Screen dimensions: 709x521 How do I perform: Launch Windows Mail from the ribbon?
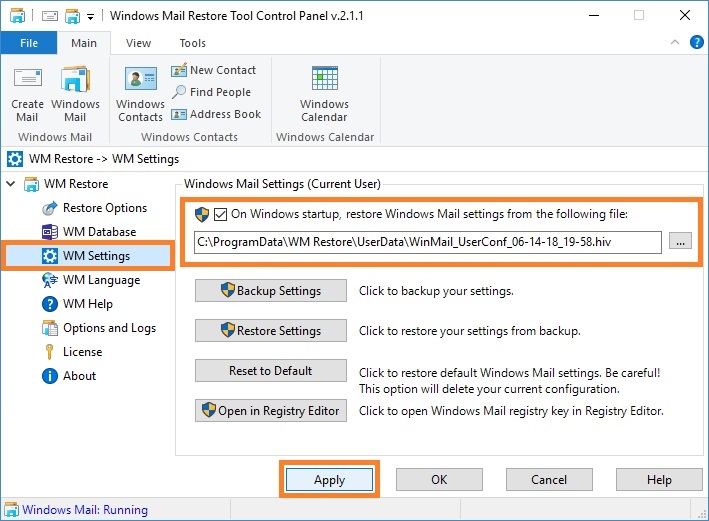(75, 95)
